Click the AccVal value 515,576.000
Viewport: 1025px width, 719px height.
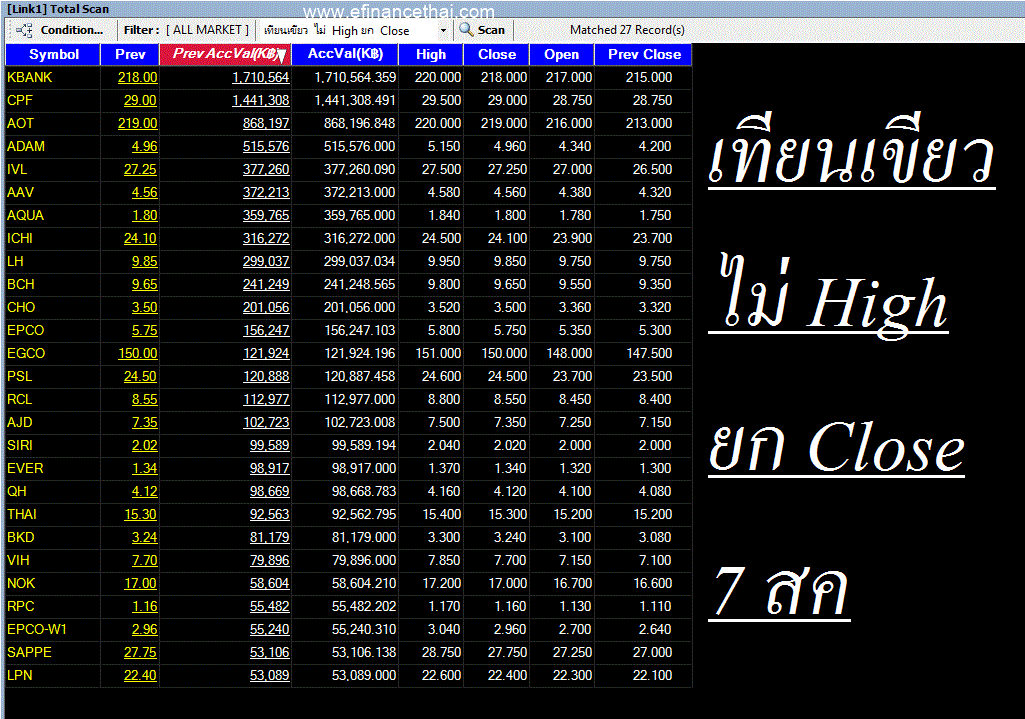pyautogui.click(x=360, y=146)
